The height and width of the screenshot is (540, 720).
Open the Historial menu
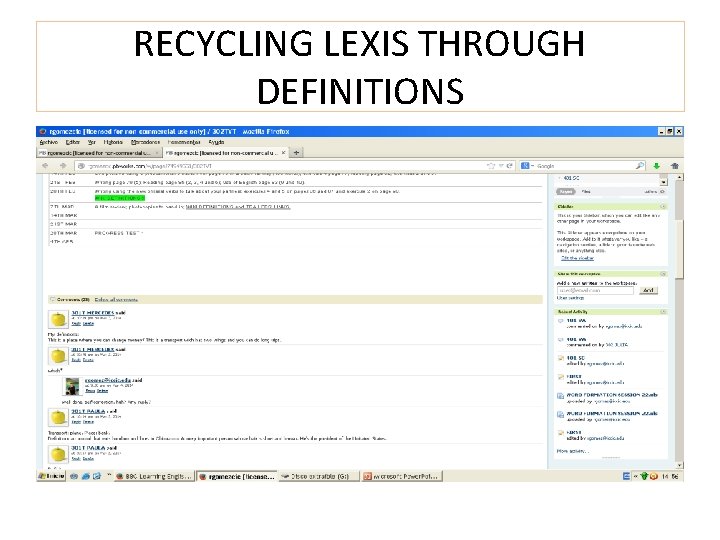pos(113,142)
